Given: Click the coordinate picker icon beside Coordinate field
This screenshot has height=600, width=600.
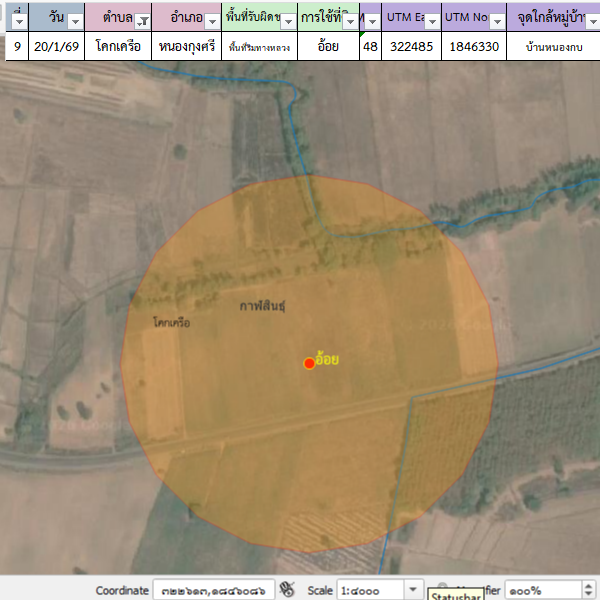Looking at the screenshot, I should pyautogui.click(x=289, y=590).
